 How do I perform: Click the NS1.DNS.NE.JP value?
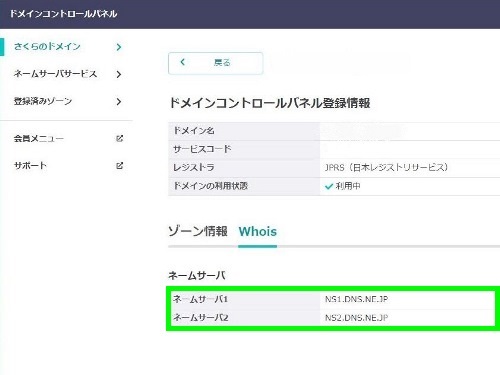[x=356, y=299]
